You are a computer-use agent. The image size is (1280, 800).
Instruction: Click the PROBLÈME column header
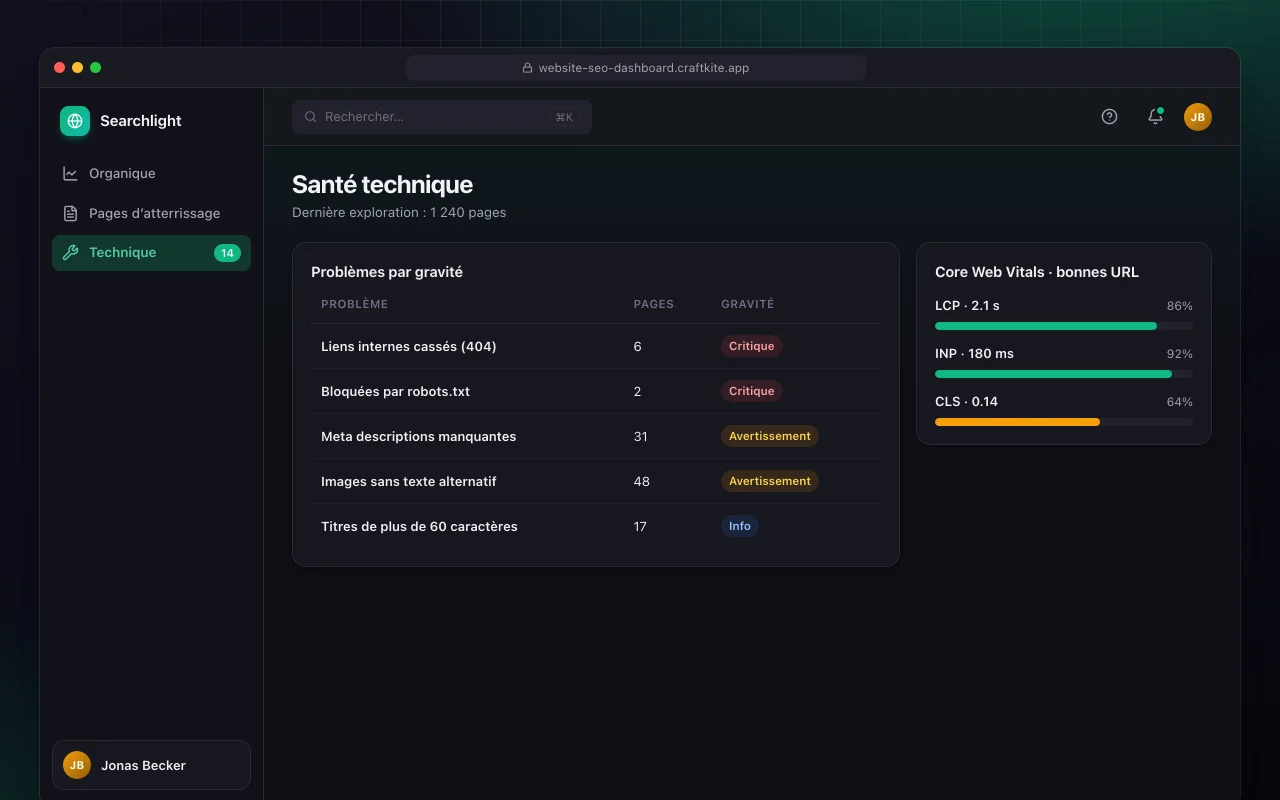pyautogui.click(x=354, y=304)
